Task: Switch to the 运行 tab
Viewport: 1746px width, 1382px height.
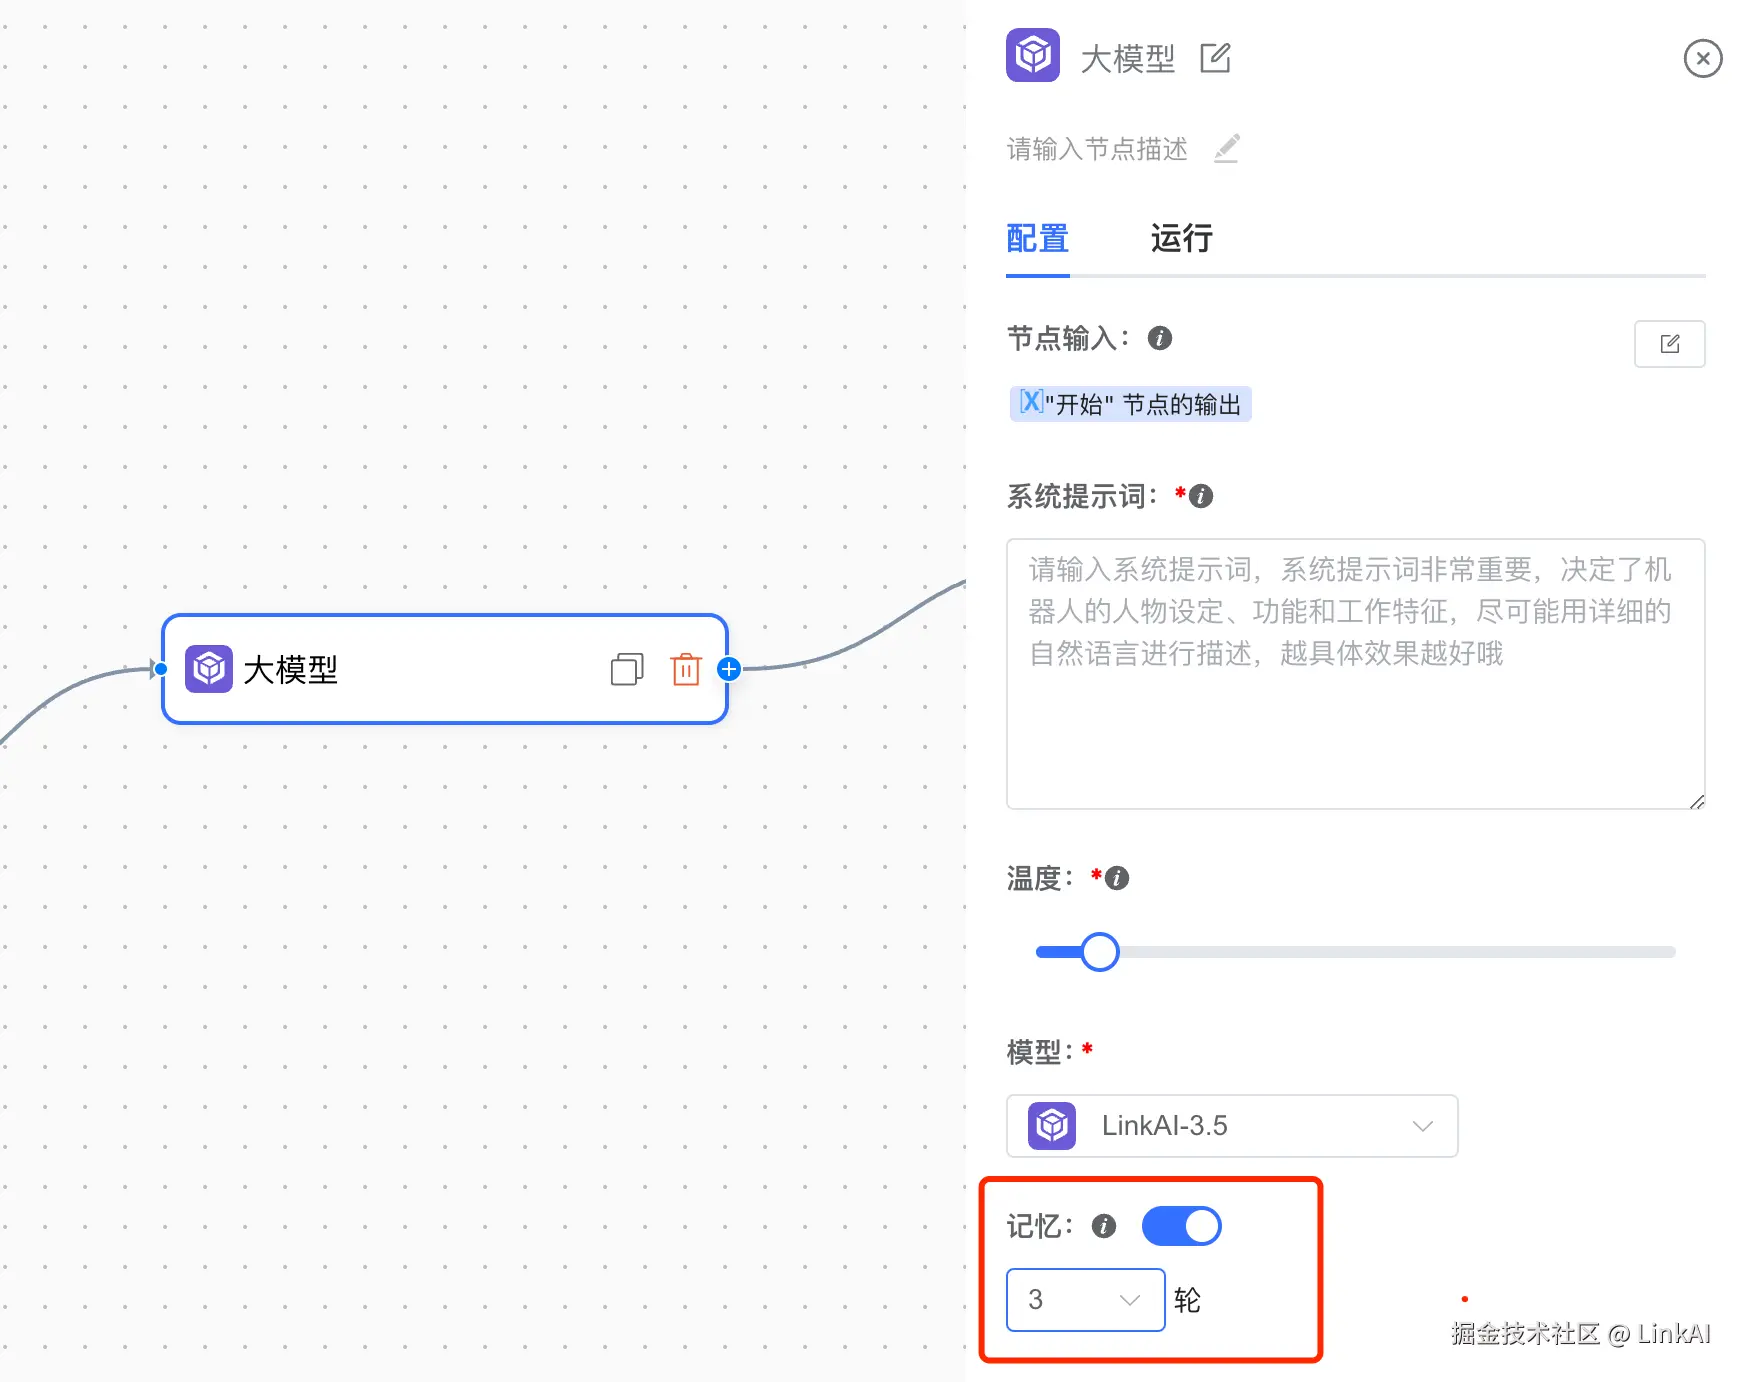Action: [x=1180, y=240]
